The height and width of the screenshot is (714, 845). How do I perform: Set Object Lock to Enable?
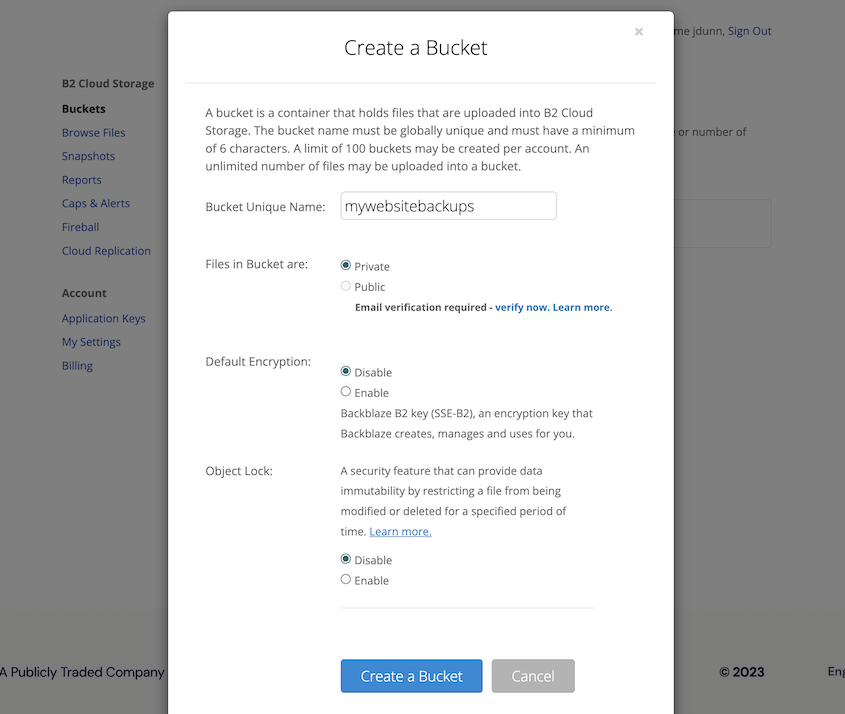(x=345, y=579)
